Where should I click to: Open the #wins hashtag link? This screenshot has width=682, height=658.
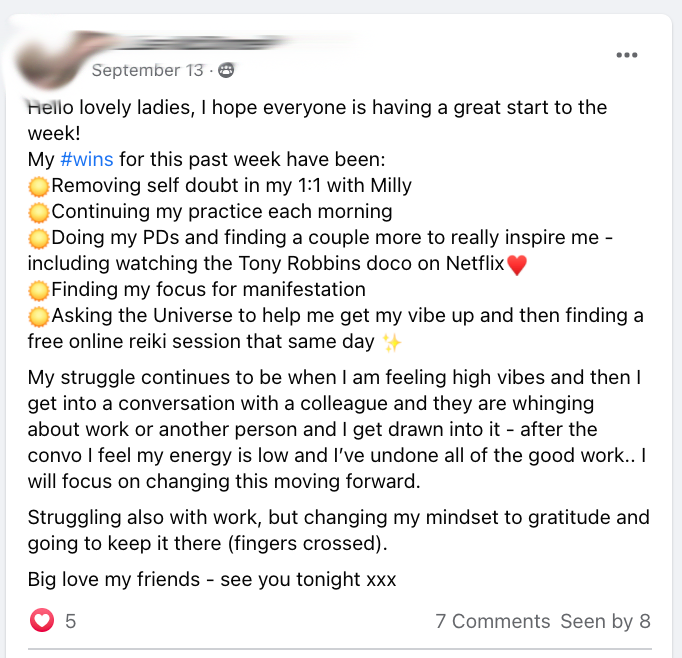87,159
